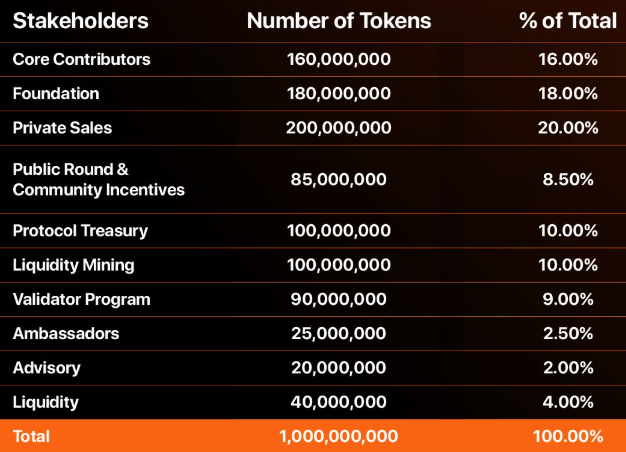Screen dimensions: 626x452
Task: Click the 8.50% percentage cell
Action: [x=568, y=179]
